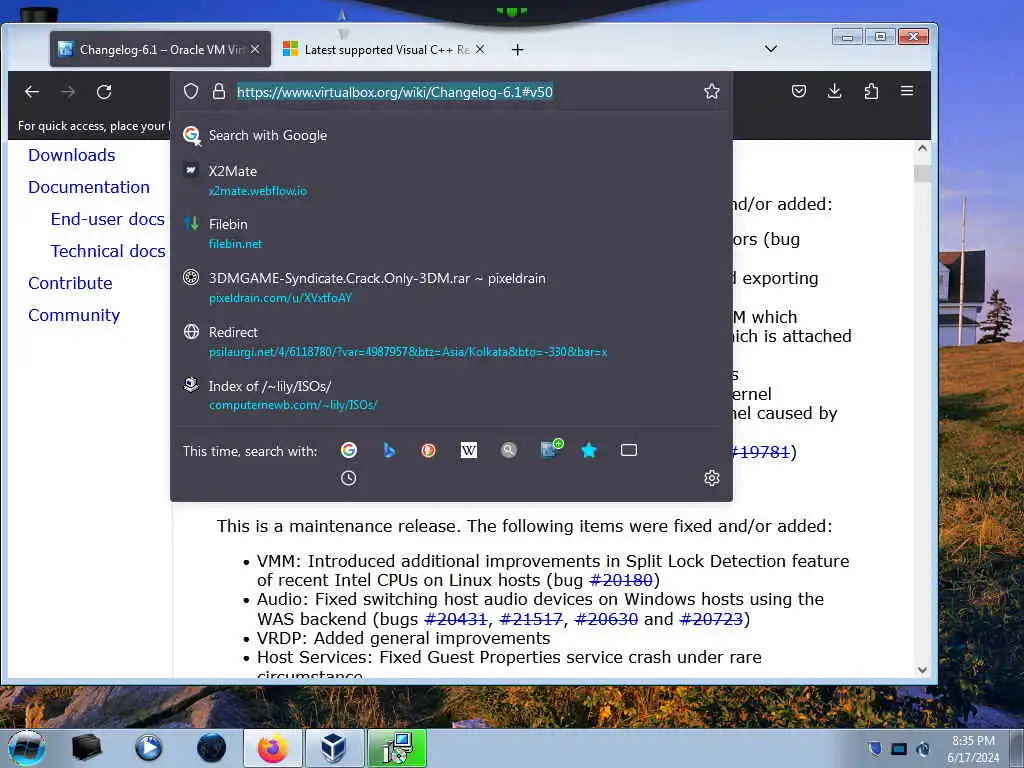Click the URL address bar field
Image resolution: width=1024 pixels, height=768 pixels.
(451, 91)
